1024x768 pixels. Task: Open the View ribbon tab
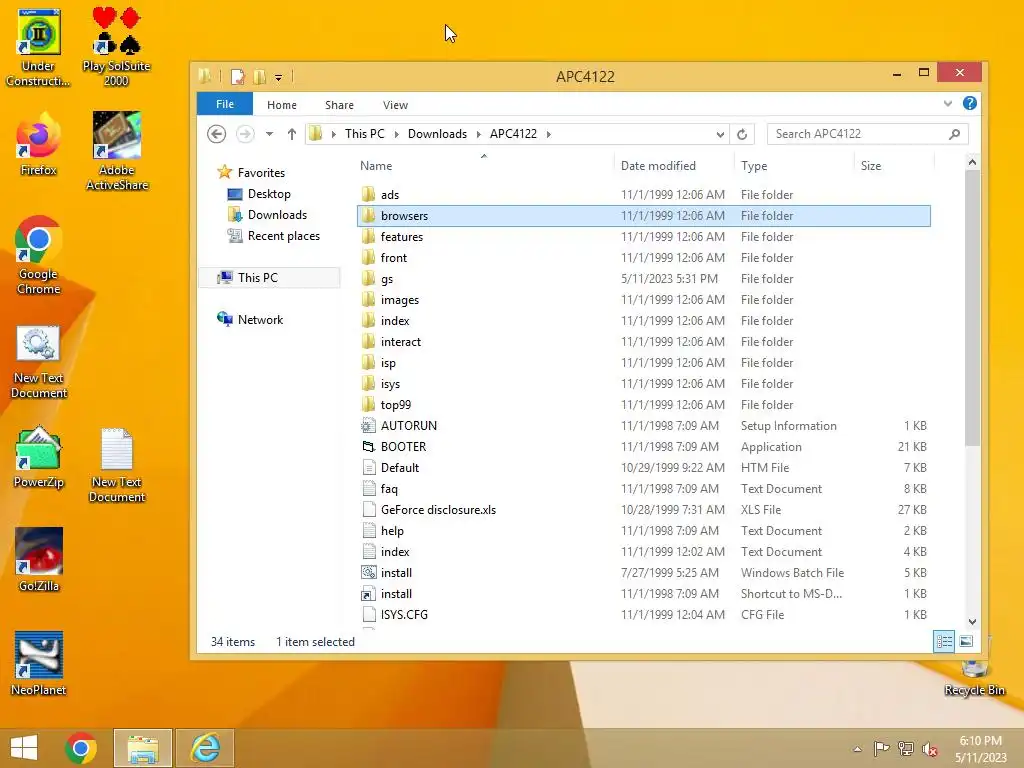(395, 105)
